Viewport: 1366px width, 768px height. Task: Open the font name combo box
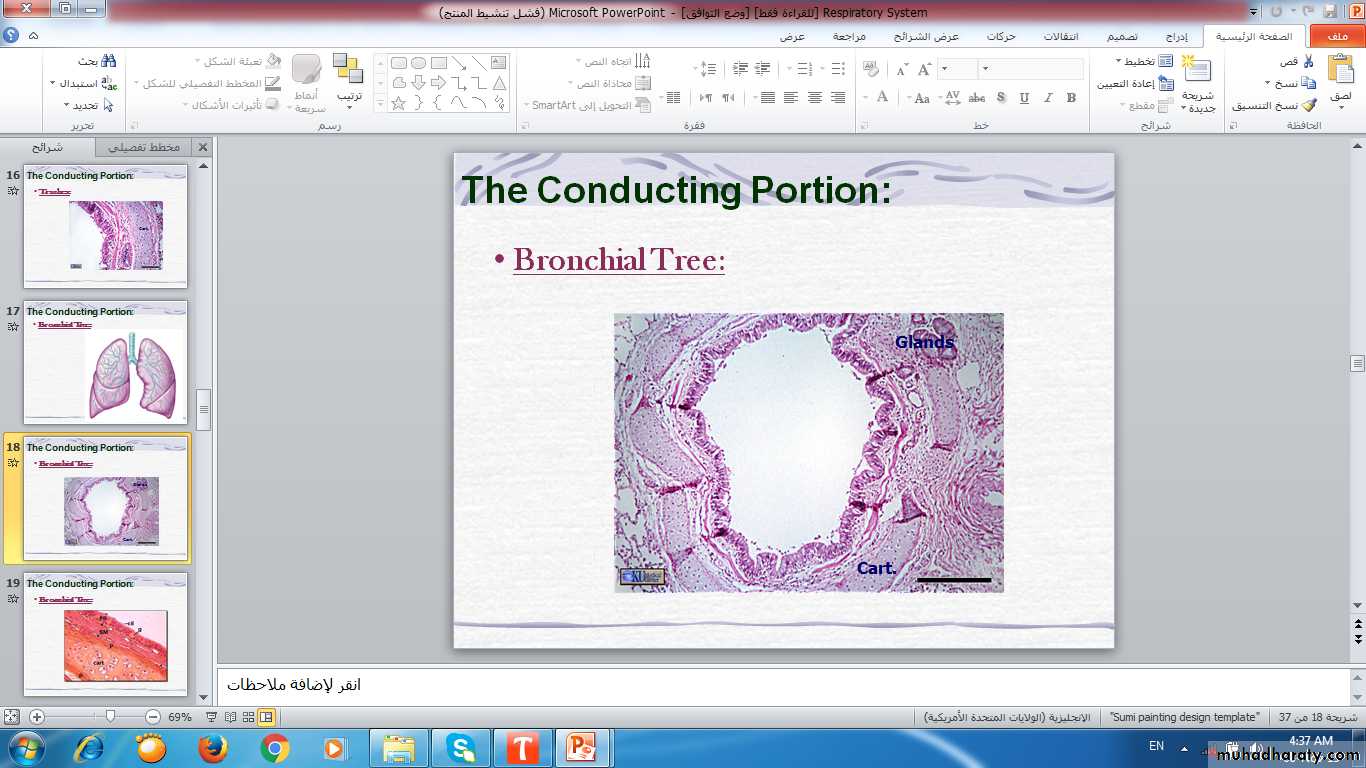(1031, 69)
